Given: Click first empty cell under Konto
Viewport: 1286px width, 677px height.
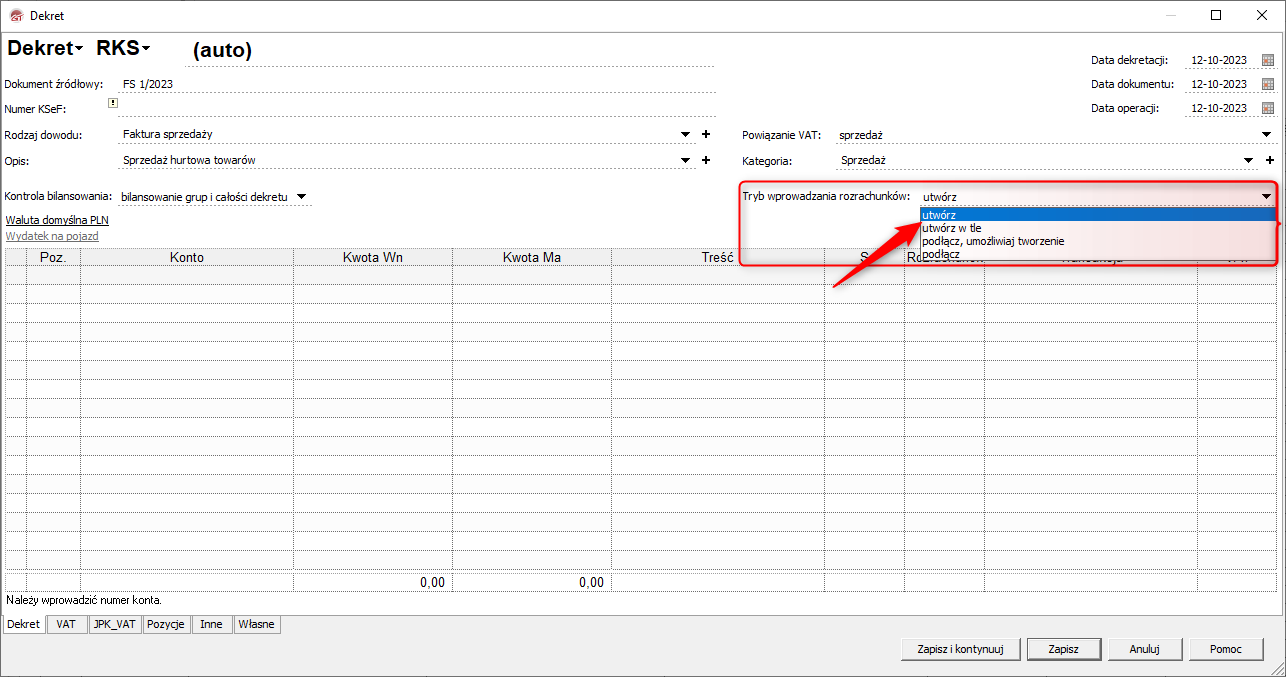Looking at the screenshot, I should (187, 275).
